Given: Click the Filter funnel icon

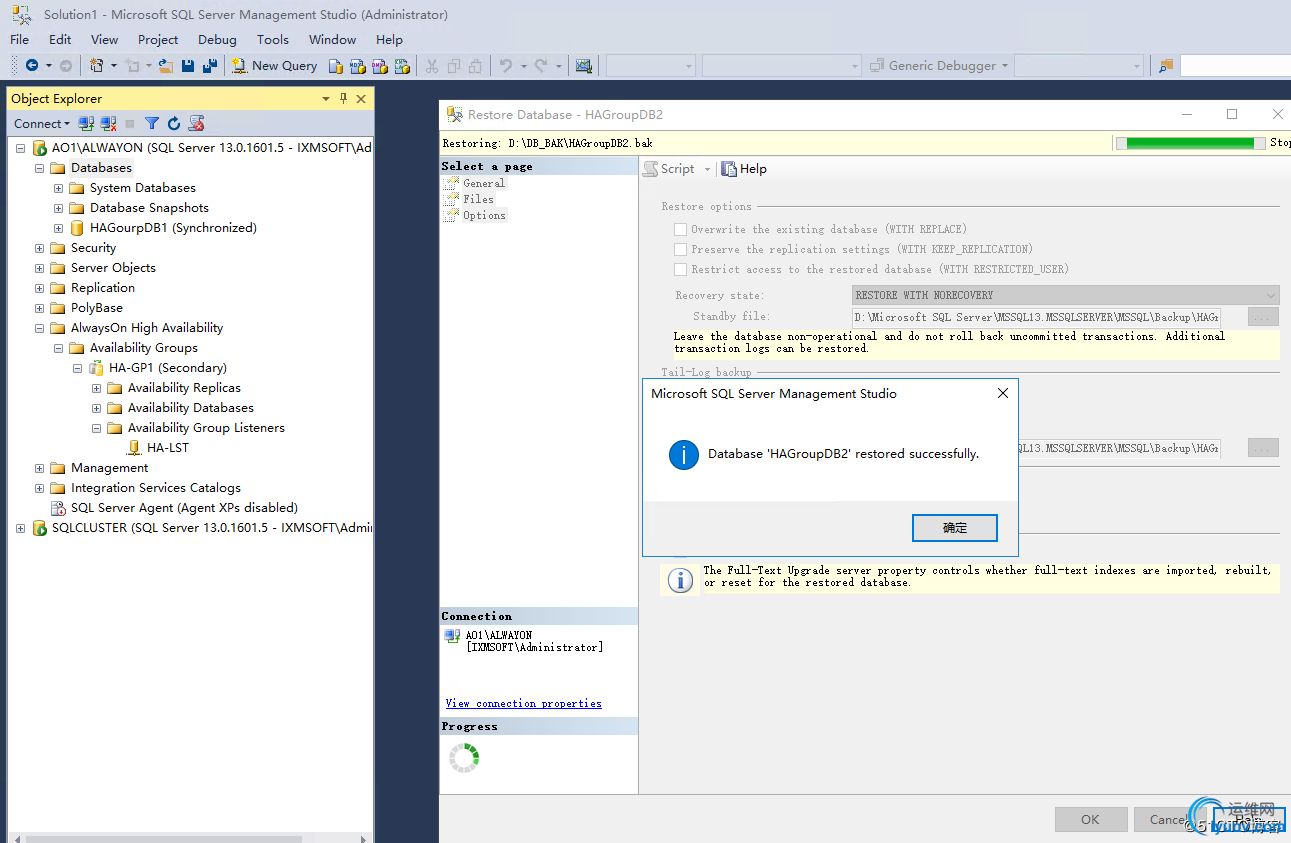Looking at the screenshot, I should point(152,123).
